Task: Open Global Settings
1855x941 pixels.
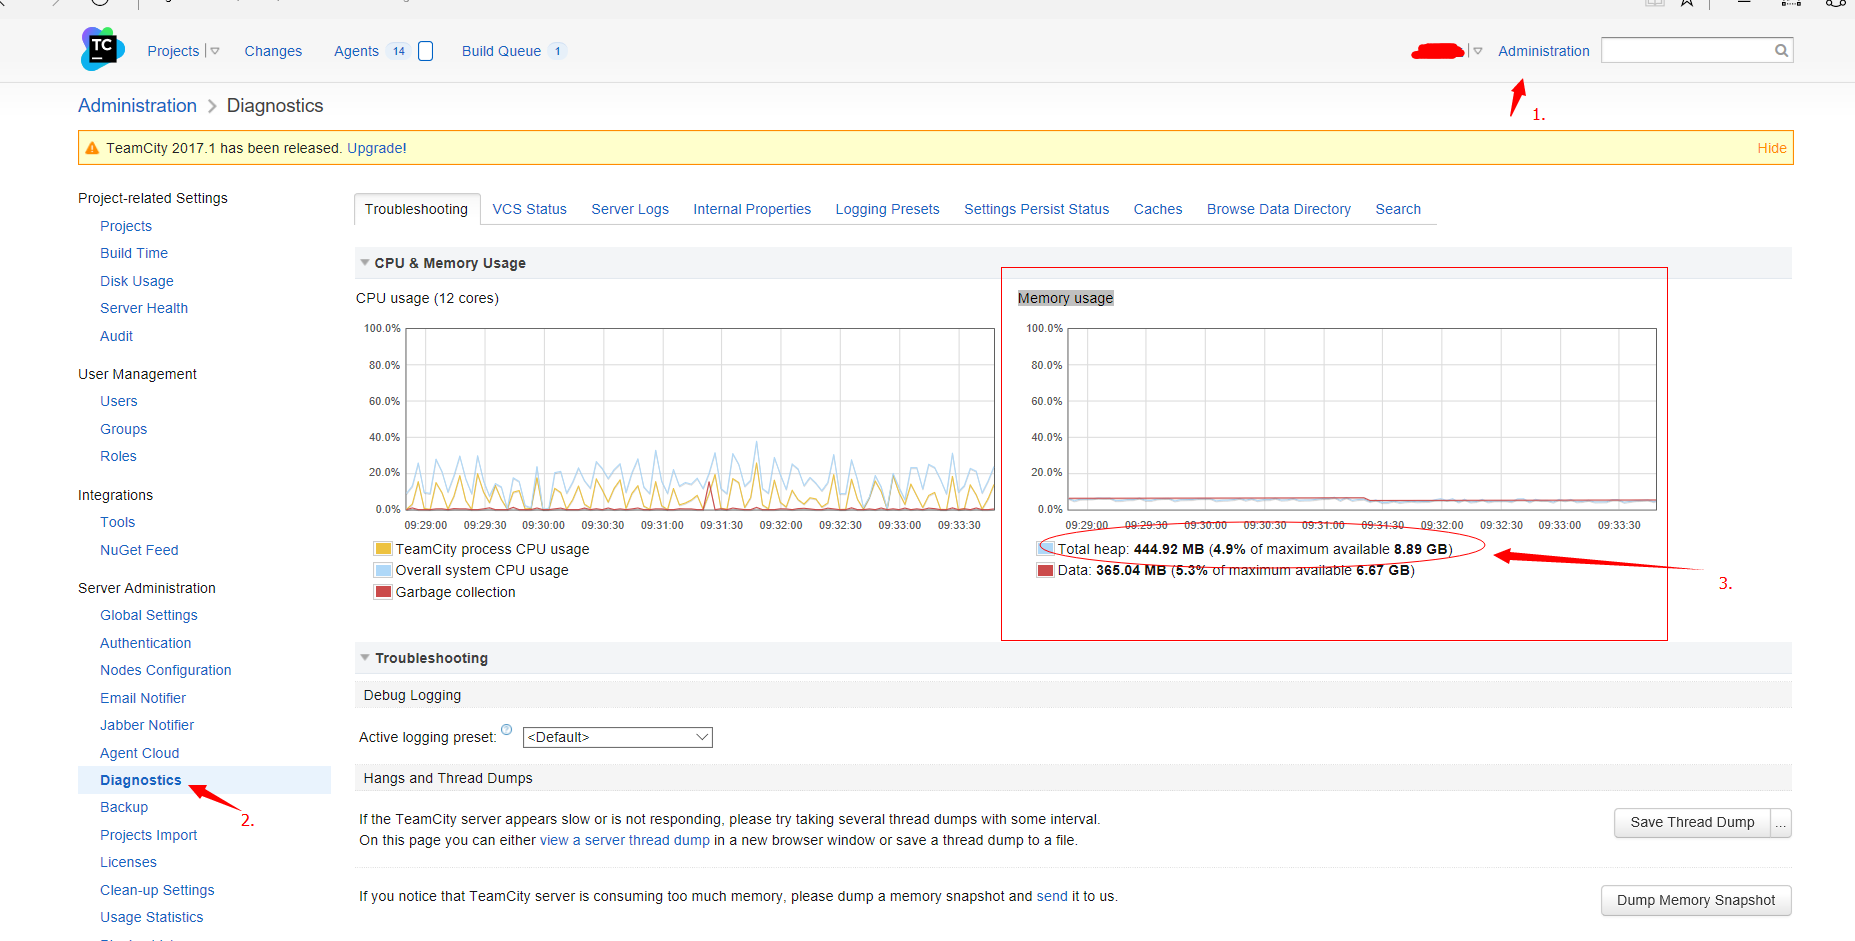Action: (149, 615)
